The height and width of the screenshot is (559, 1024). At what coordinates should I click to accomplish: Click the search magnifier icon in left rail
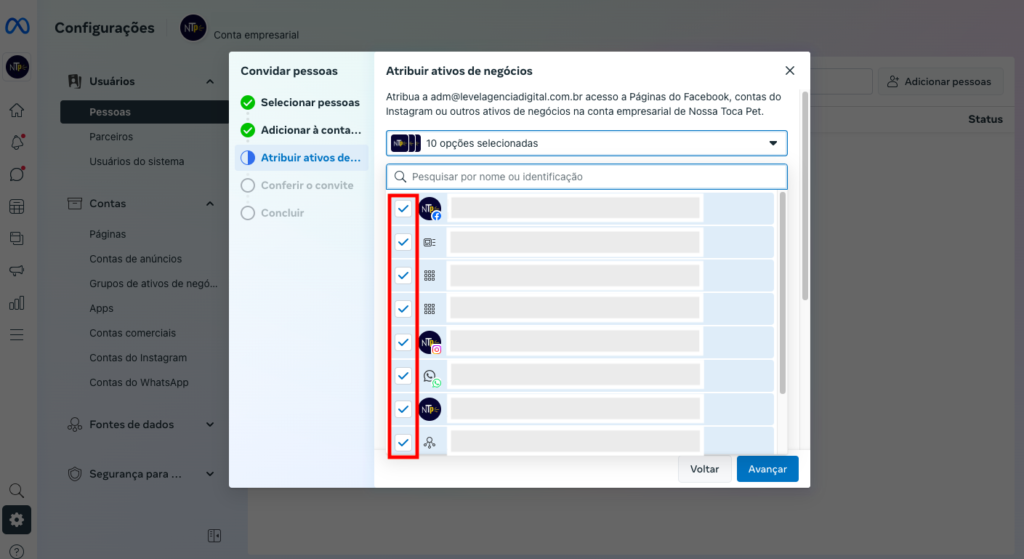click(x=17, y=490)
